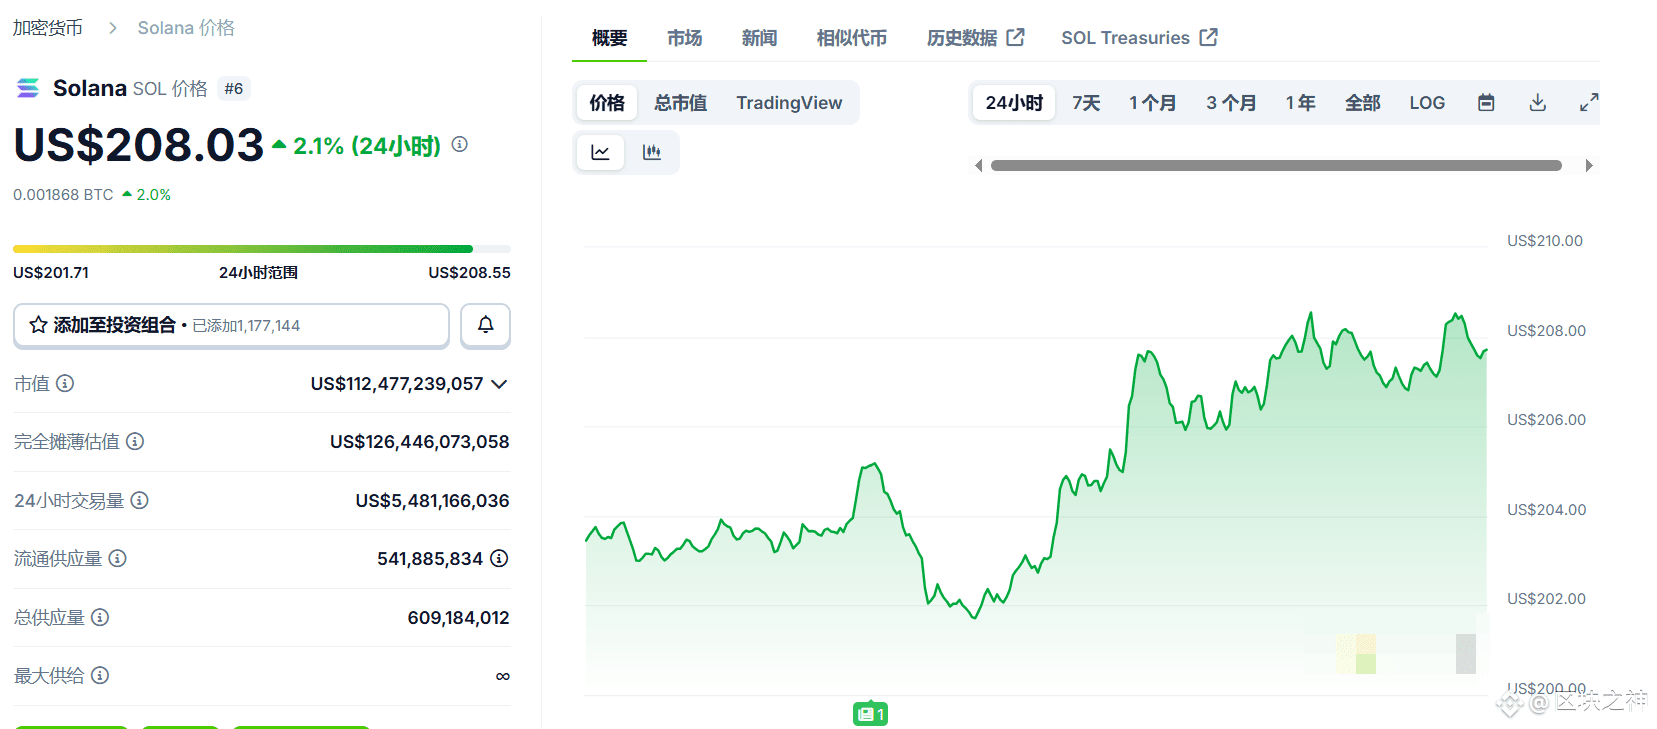Image resolution: width=1657 pixels, height=729 pixels.
Task: Open info icon beside 24小时交易量
Action: coord(140,500)
